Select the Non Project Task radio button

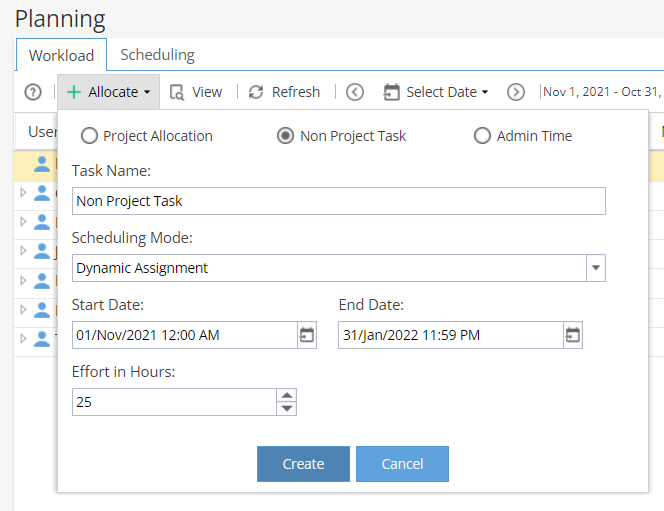(285, 136)
